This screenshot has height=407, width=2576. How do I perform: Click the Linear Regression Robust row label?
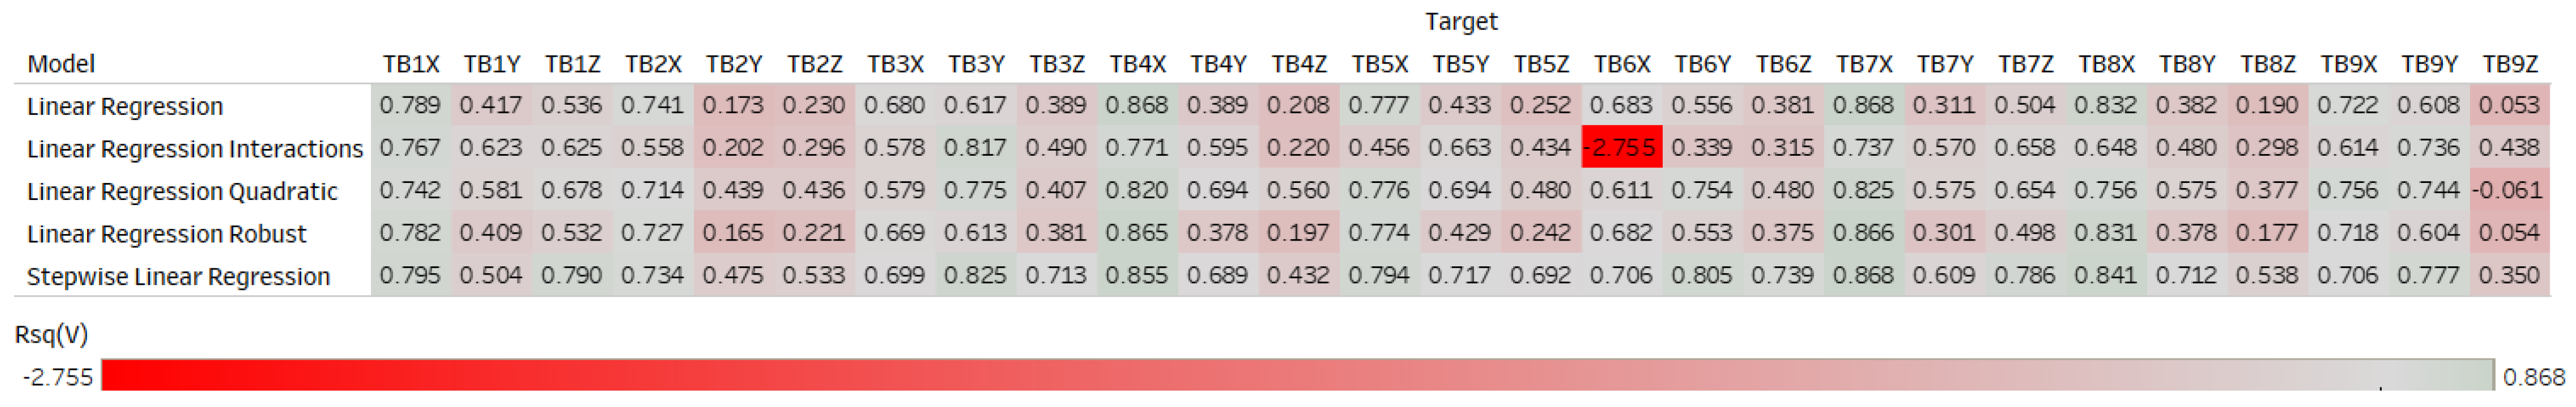click(x=166, y=234)
